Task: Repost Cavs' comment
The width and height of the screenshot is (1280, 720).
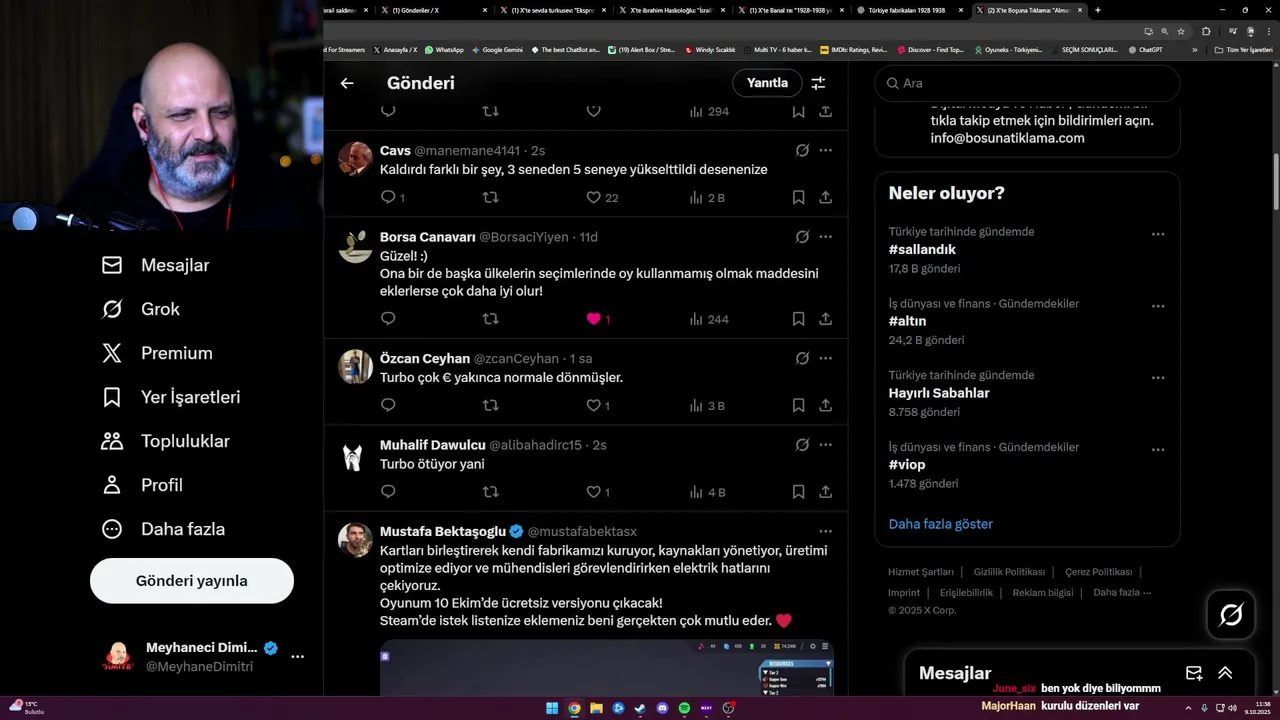Action: pyautogui.click(x=490, y=198)
